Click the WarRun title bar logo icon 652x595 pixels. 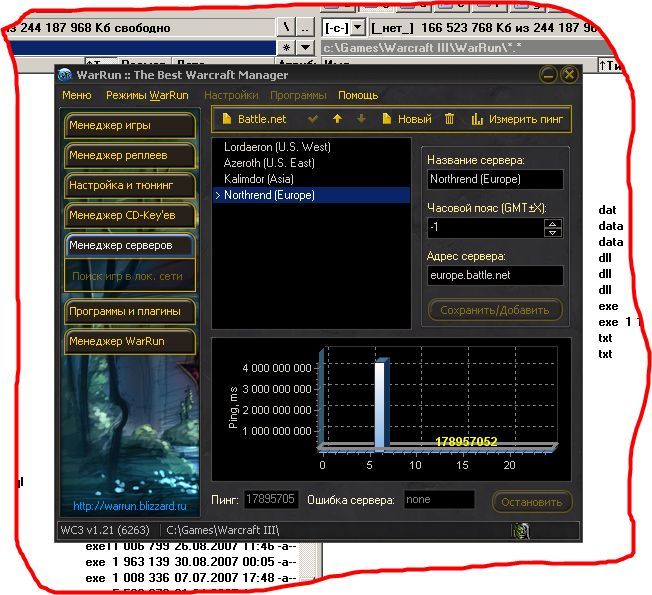[65, 75]
